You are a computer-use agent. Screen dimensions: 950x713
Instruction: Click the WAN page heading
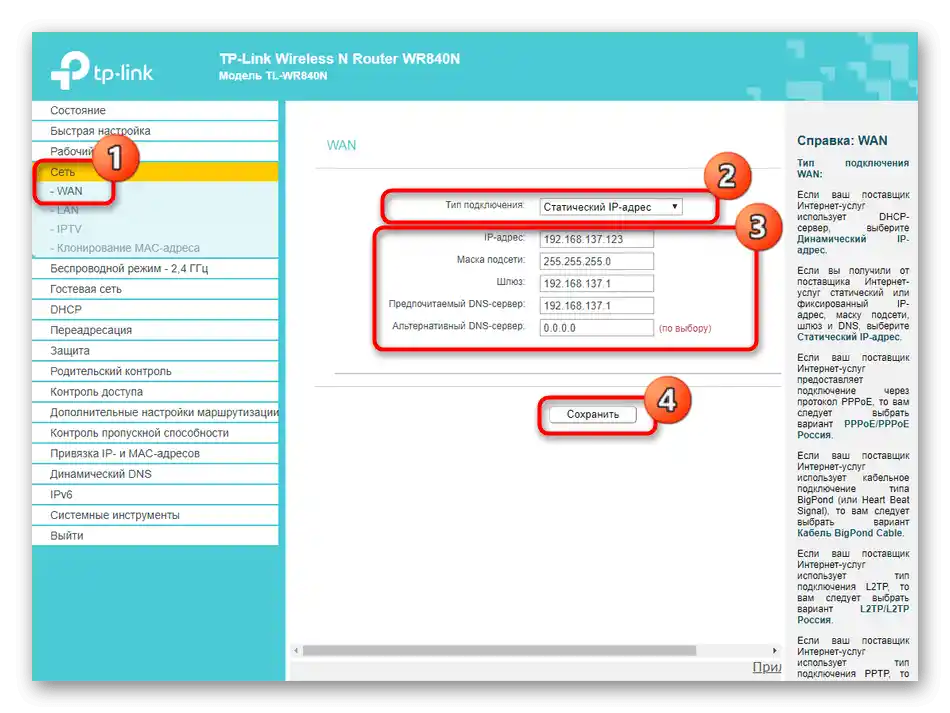pos(341,145)
